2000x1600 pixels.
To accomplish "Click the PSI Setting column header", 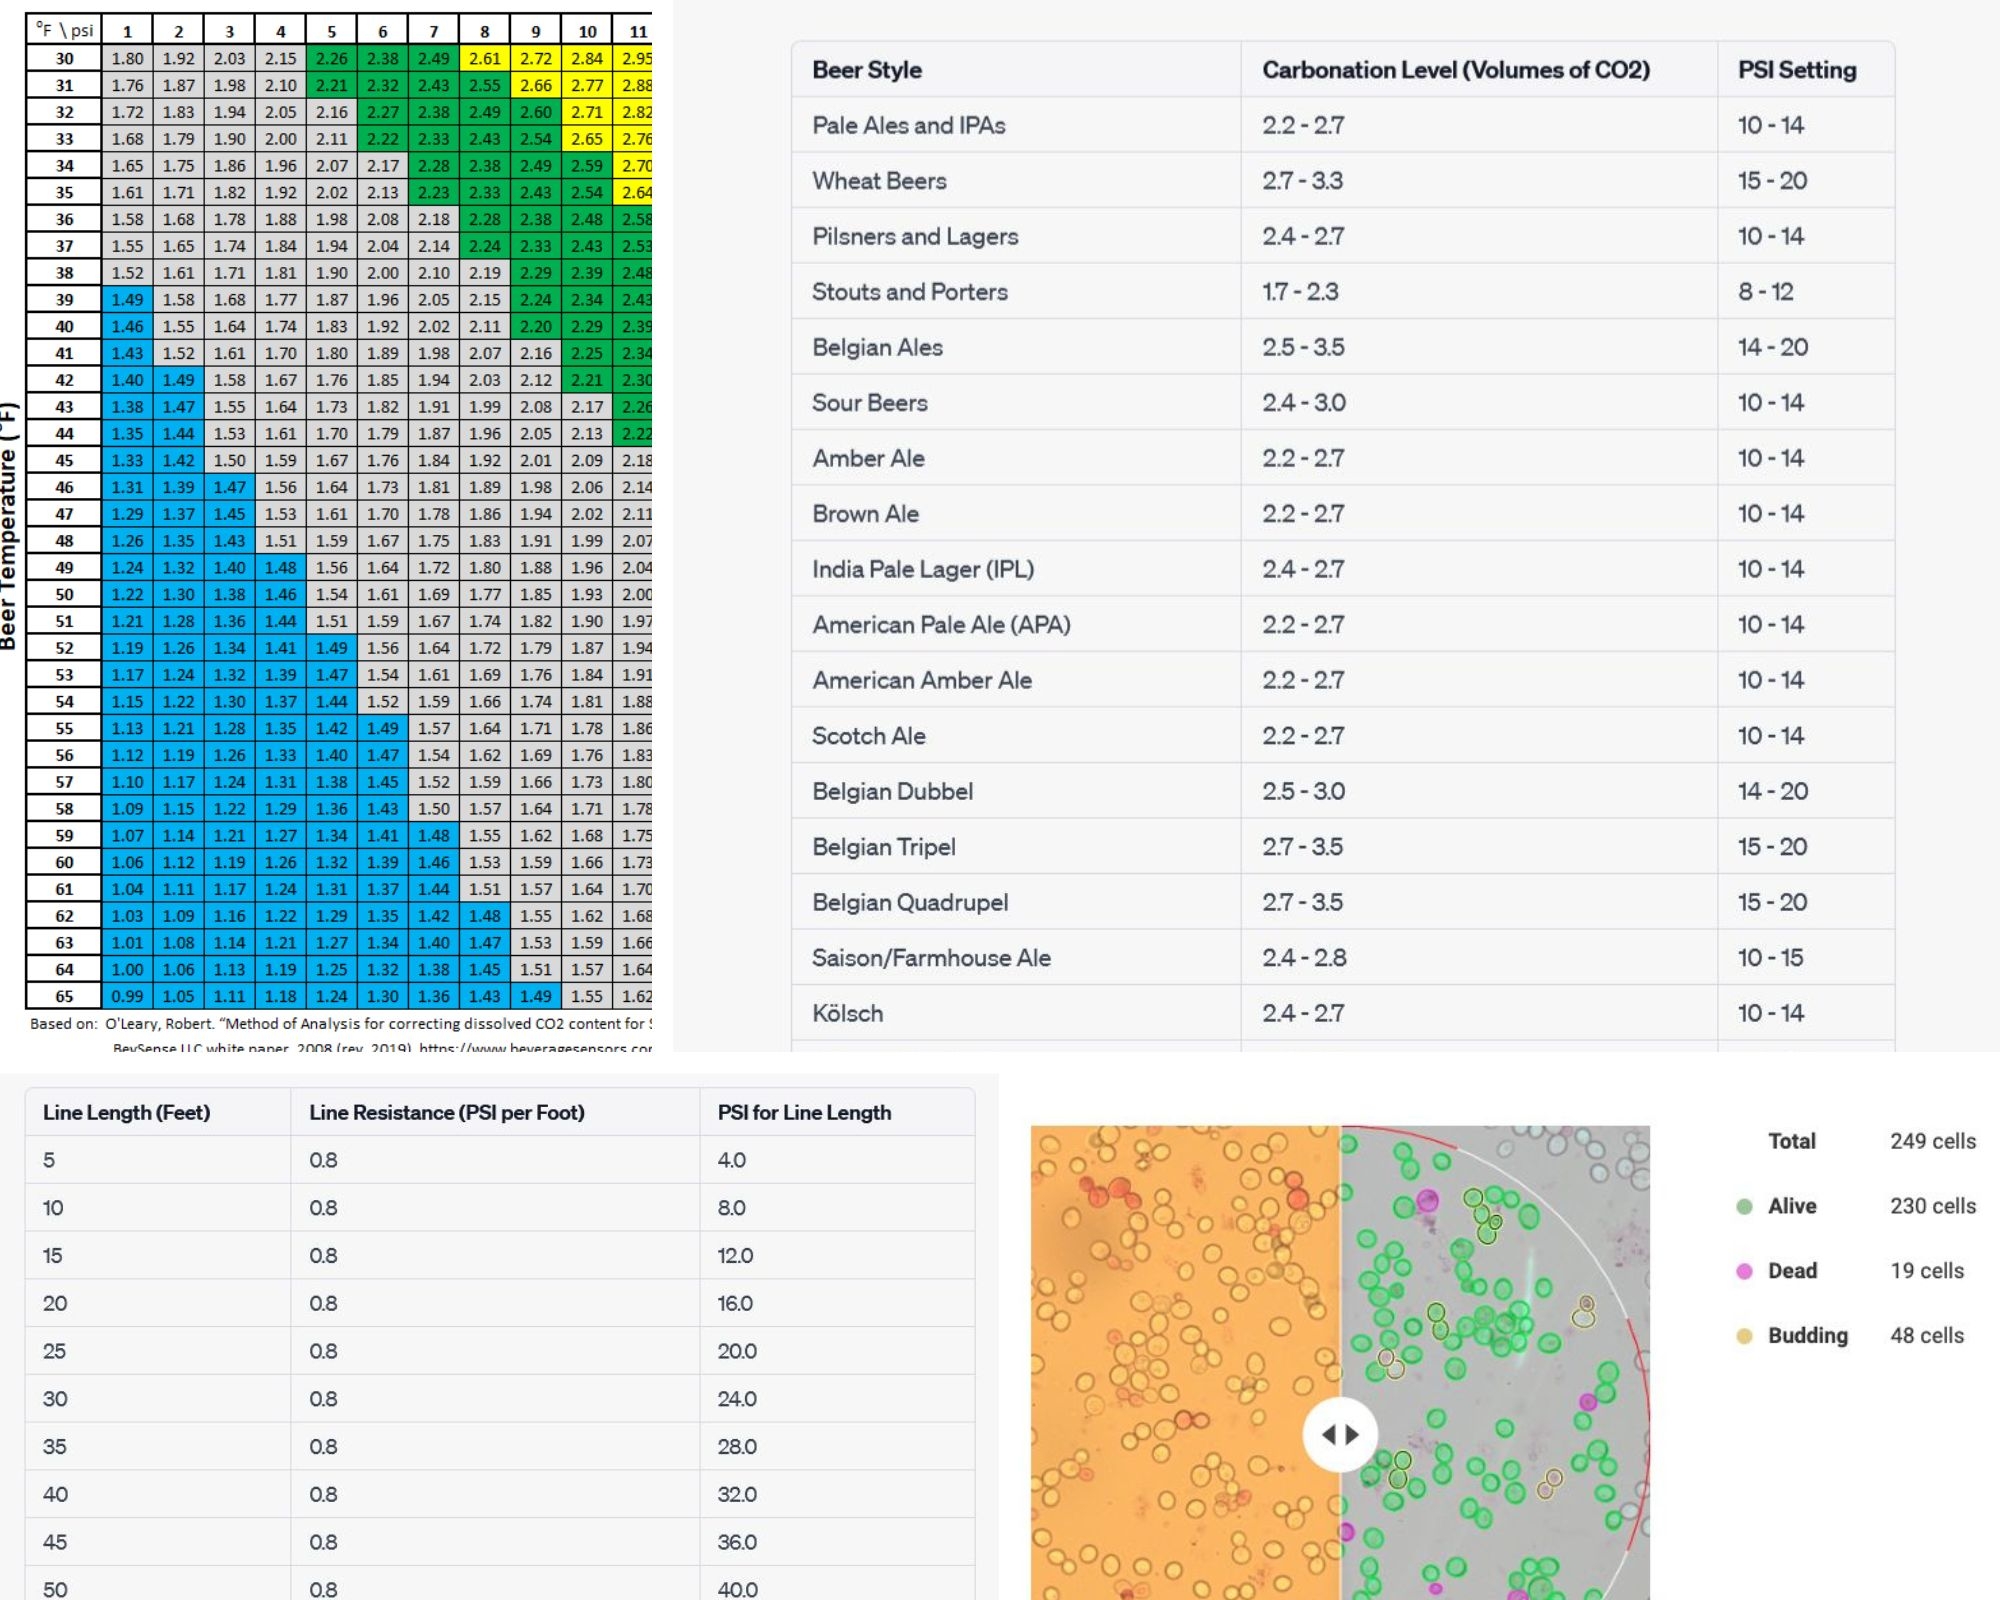I will click(x=1797, y=70).
